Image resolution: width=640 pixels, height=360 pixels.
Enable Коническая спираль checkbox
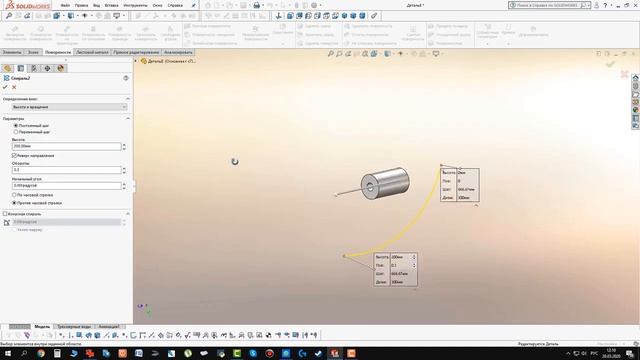click(x=5, y=214)
